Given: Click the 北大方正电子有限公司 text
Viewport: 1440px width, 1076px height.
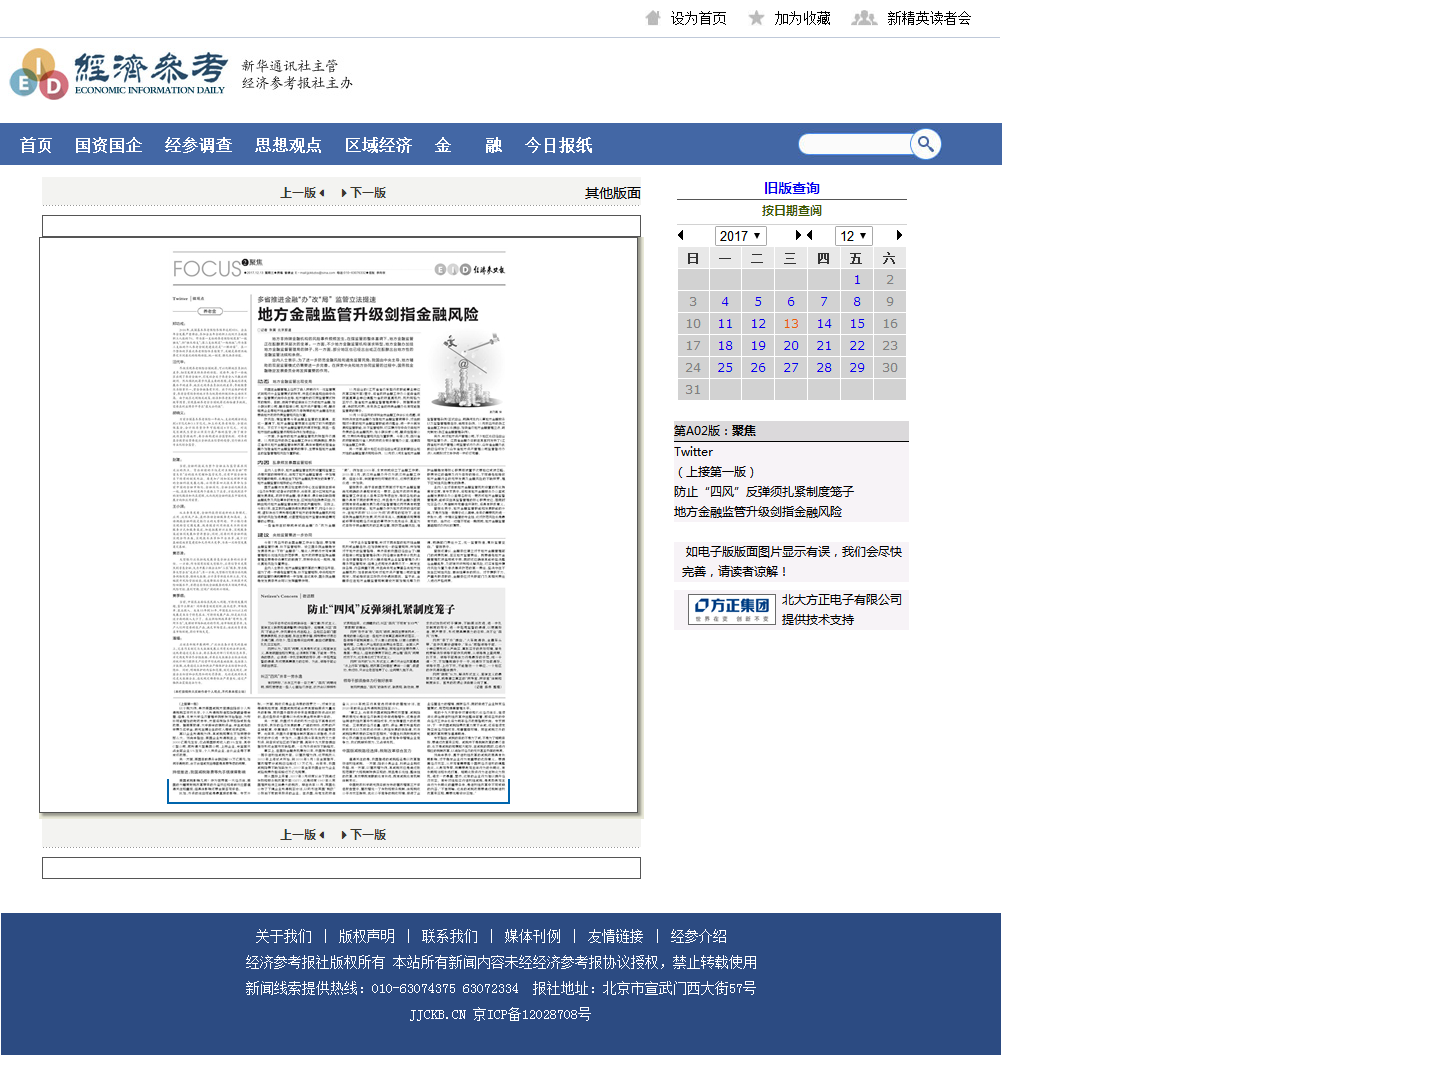Looking at the screenshot, I should tap(842, 599).
